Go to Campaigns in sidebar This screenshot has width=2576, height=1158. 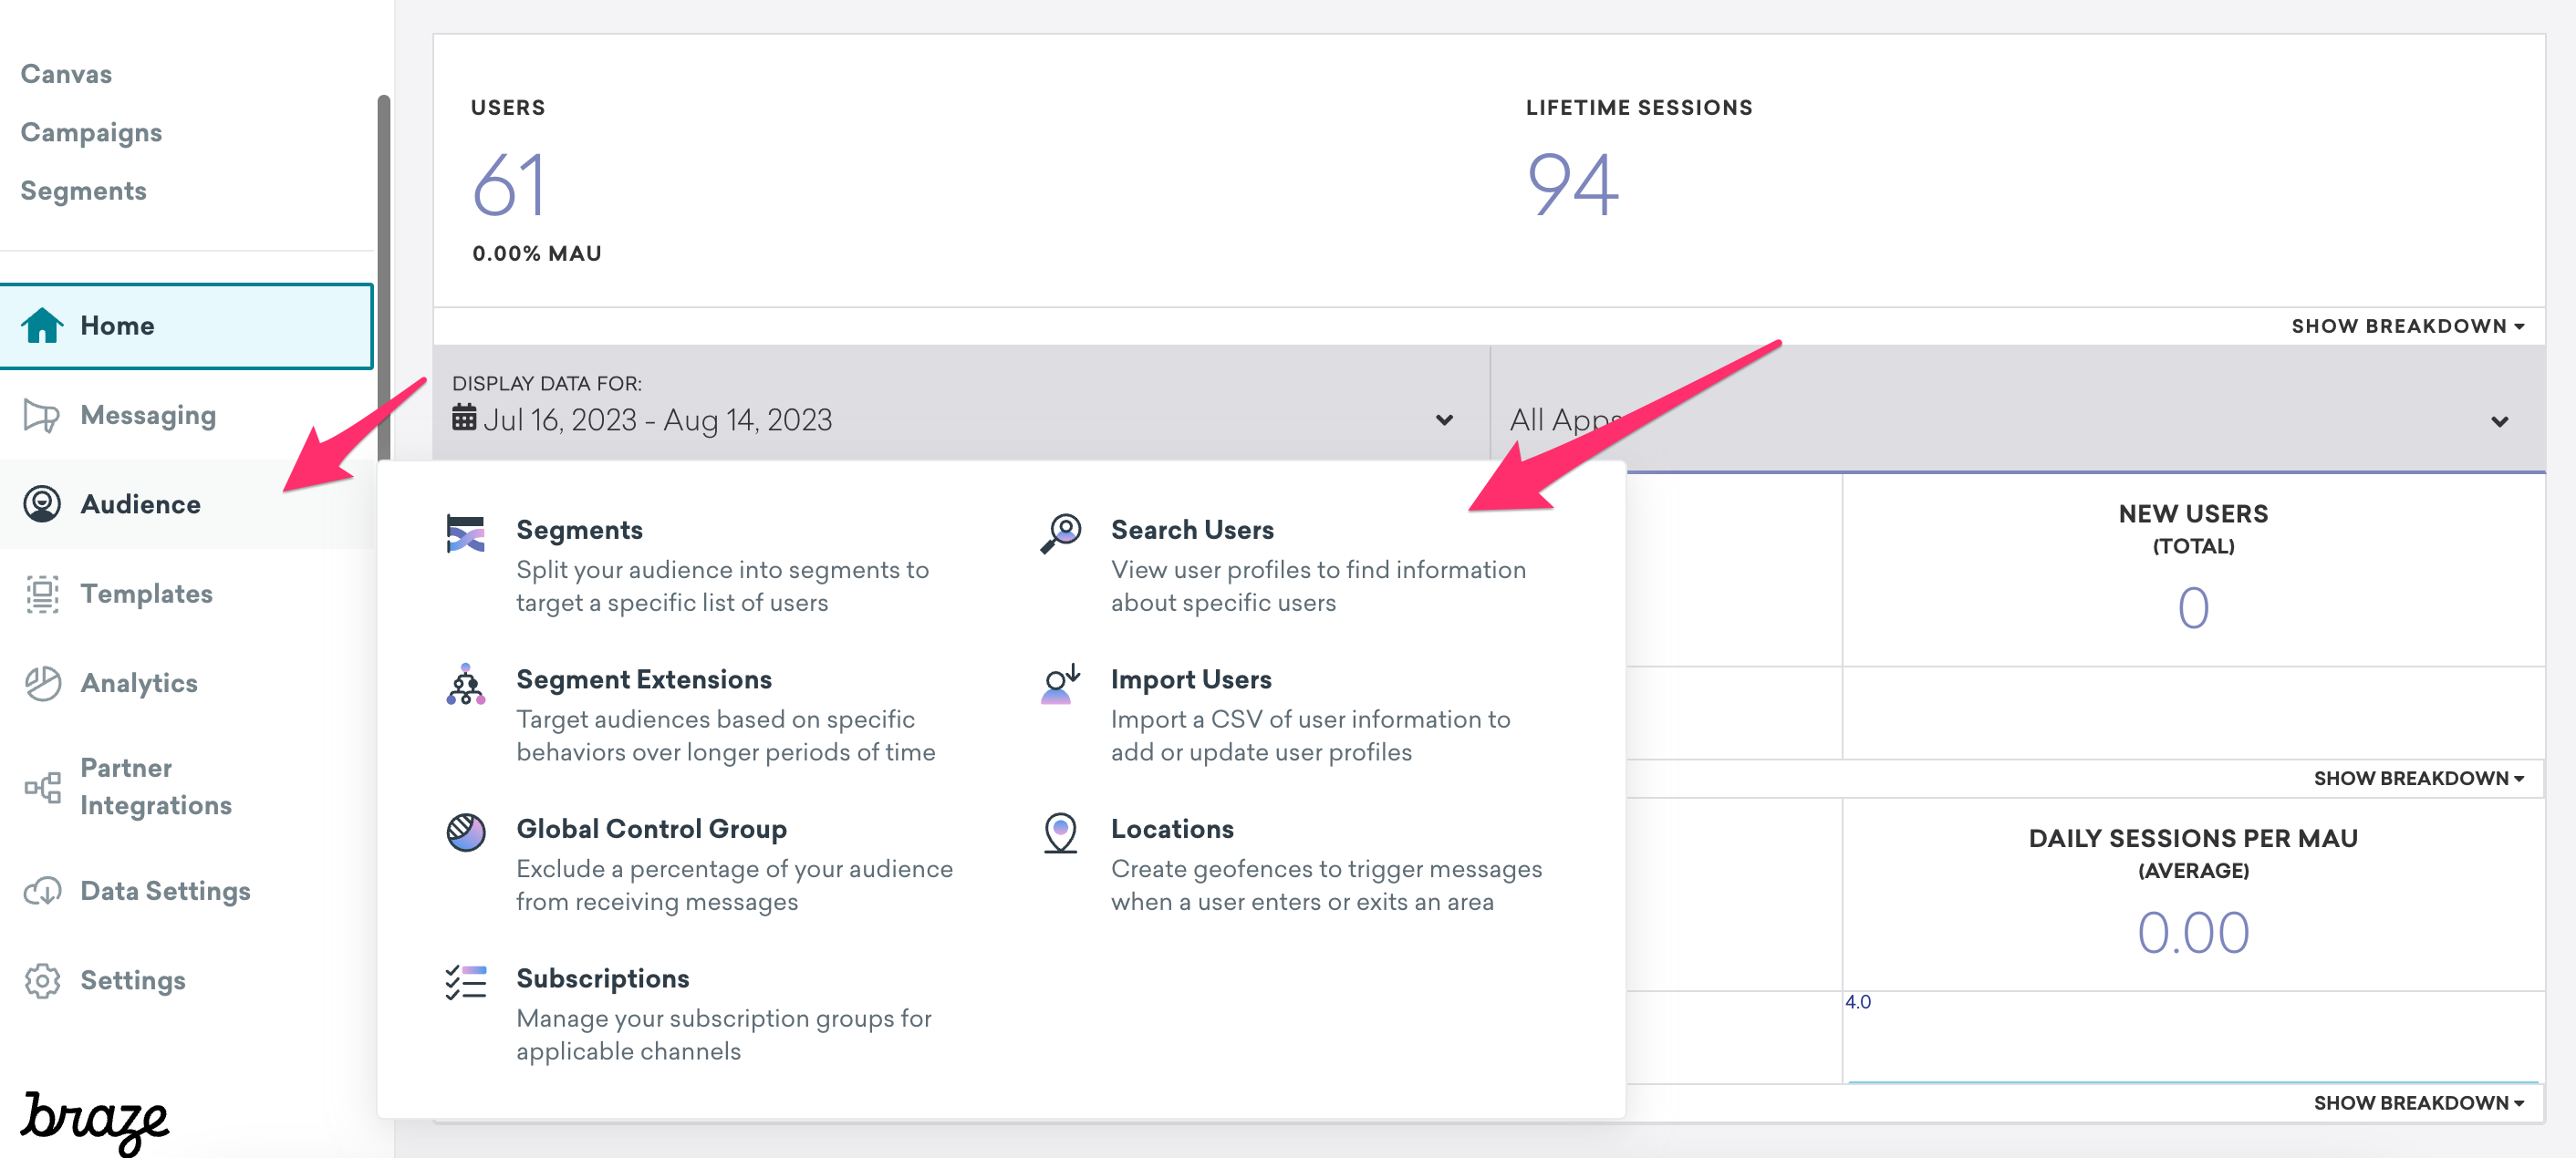pyautogui.click(x=91, y=132)
